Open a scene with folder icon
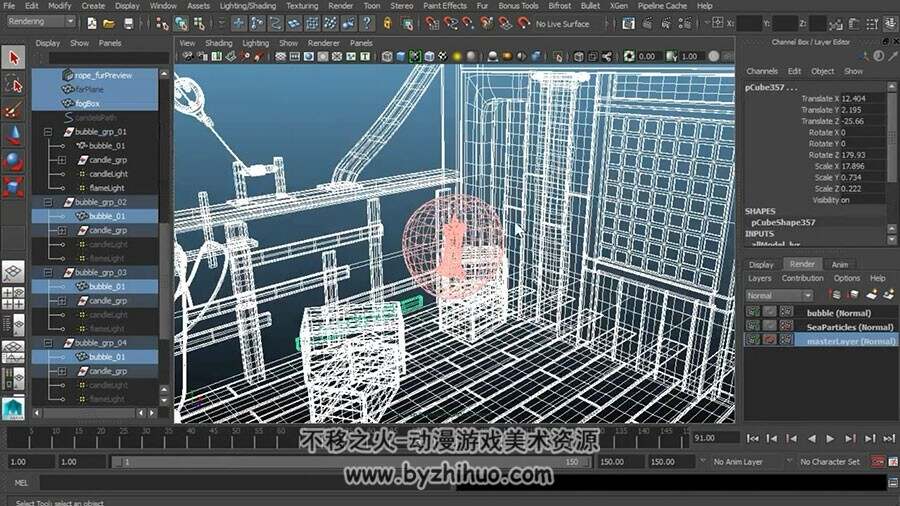Image resolution: width=900 pixels, height=506 pixels. [x=108, y=24]
